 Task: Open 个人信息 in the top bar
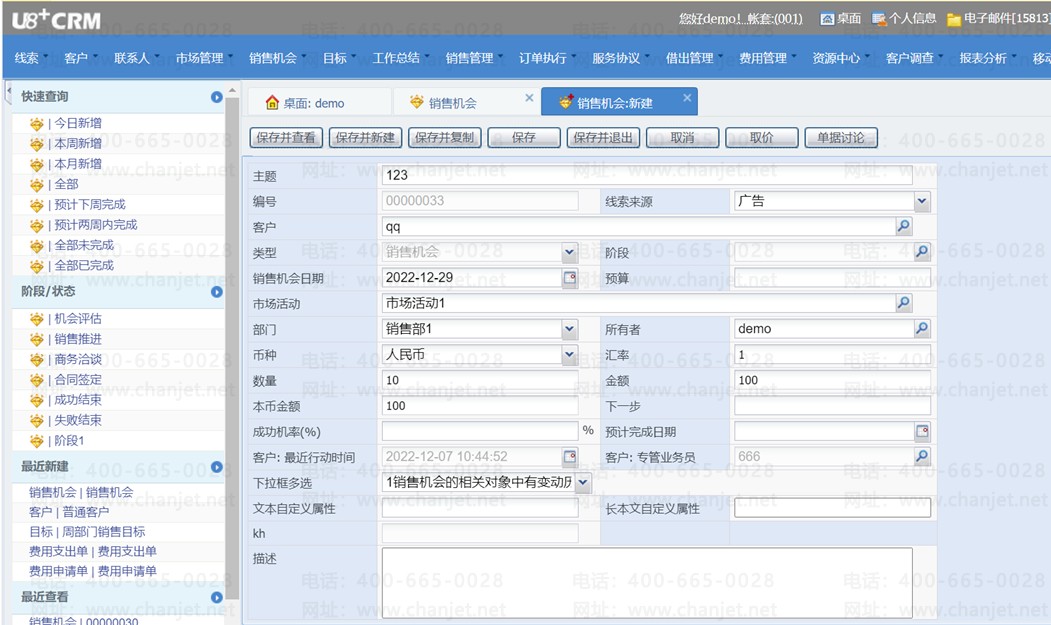click(x=904, y=18)
